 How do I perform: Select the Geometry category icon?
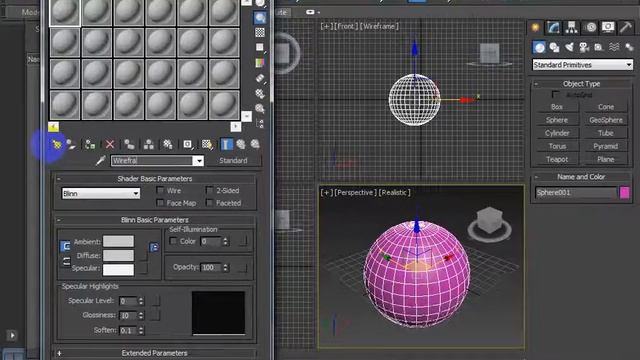pos(539,47)
